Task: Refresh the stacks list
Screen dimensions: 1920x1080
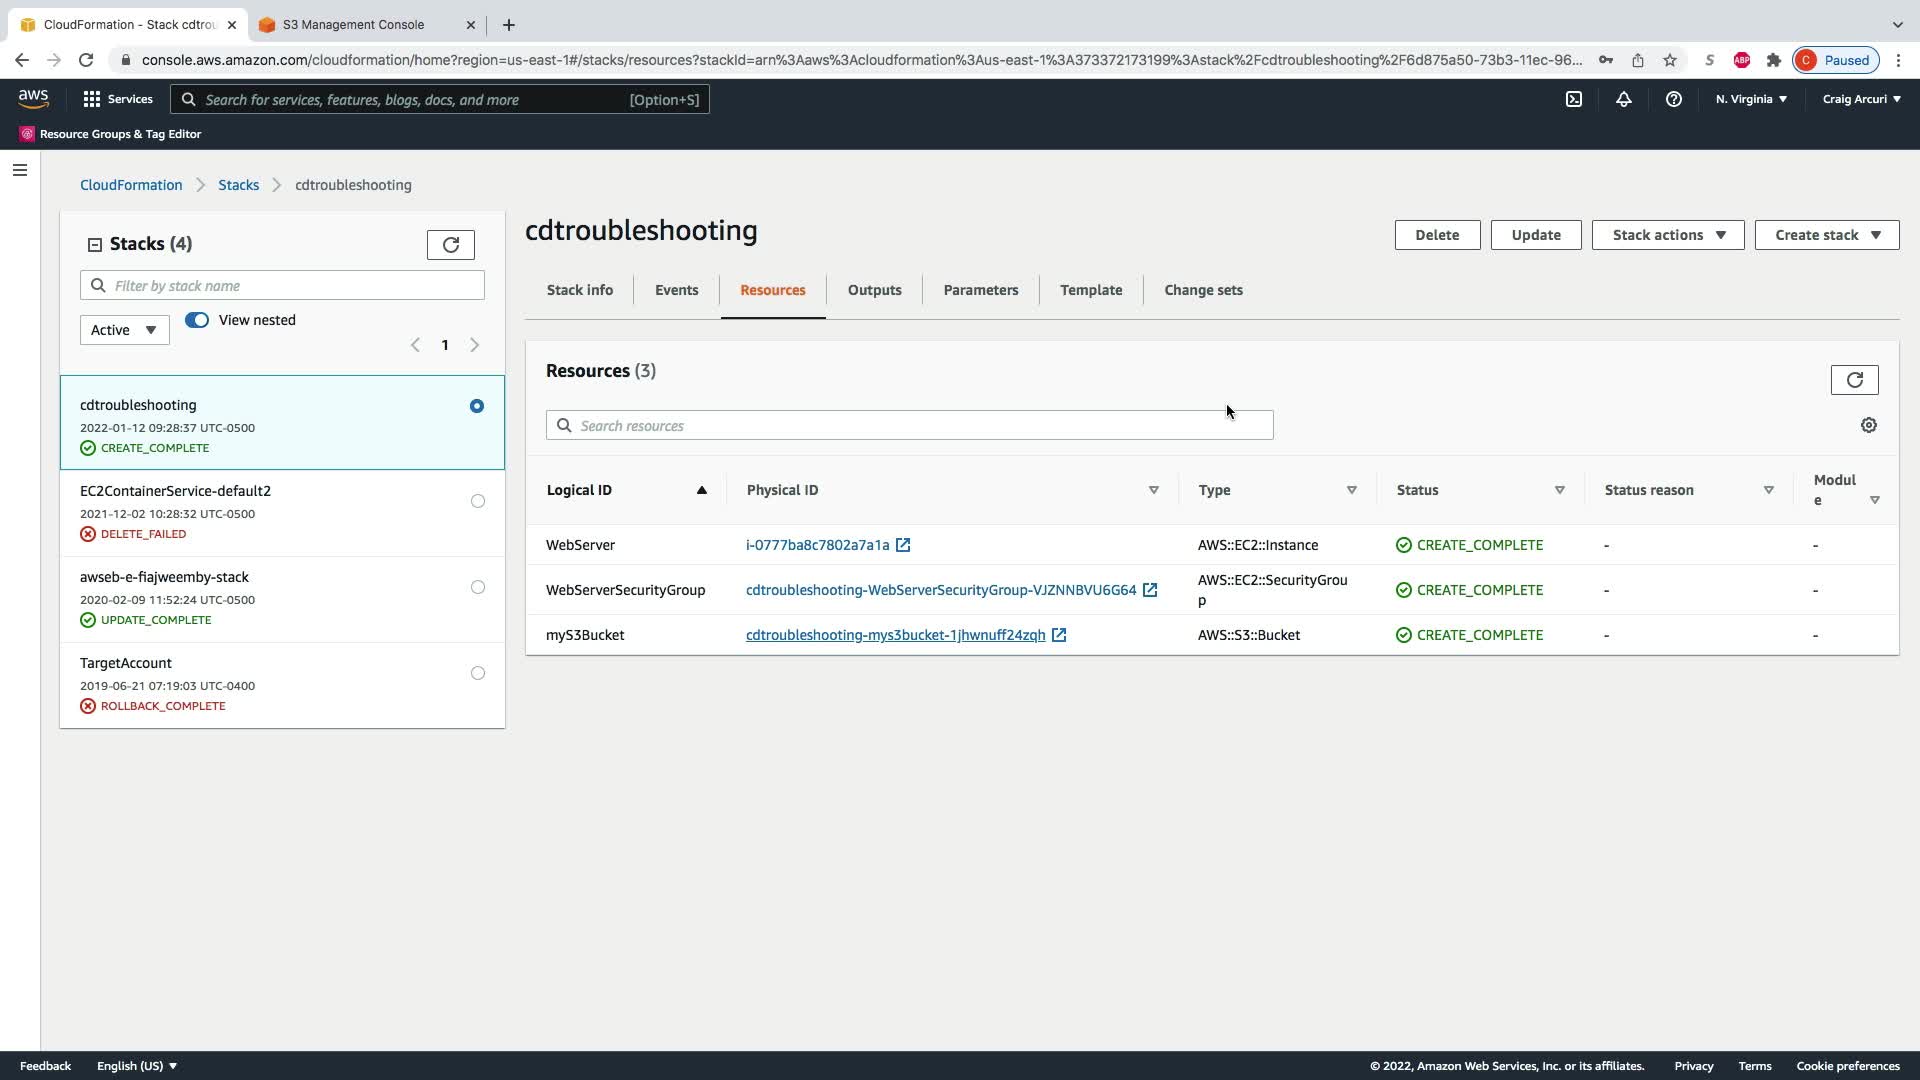Action: (450, 245)
